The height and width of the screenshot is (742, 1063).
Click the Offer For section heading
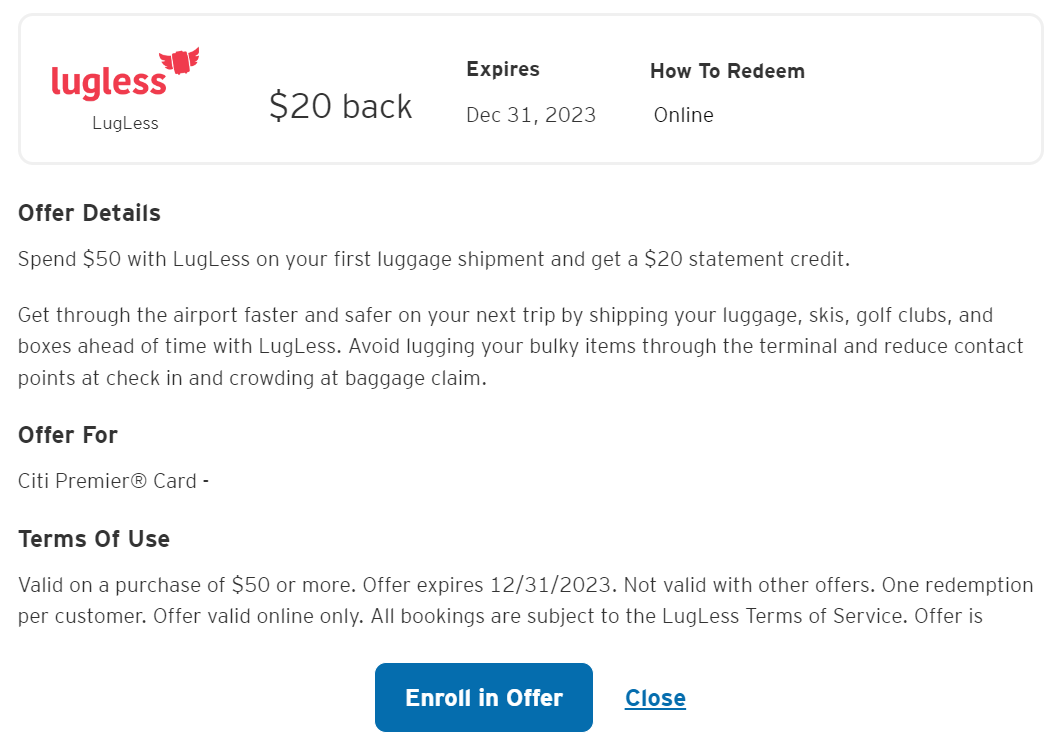(x=67, y=435)
